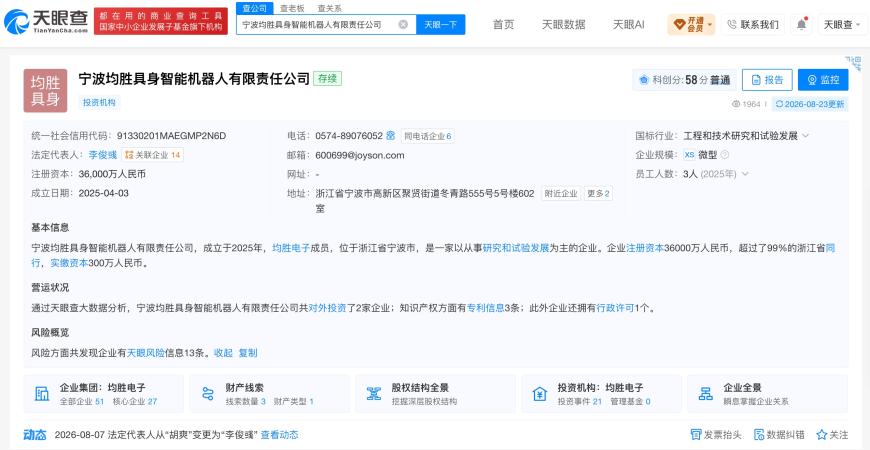Click the view count eye icon
This screenshot has height=450, width=870.
(x=736, y=104)
